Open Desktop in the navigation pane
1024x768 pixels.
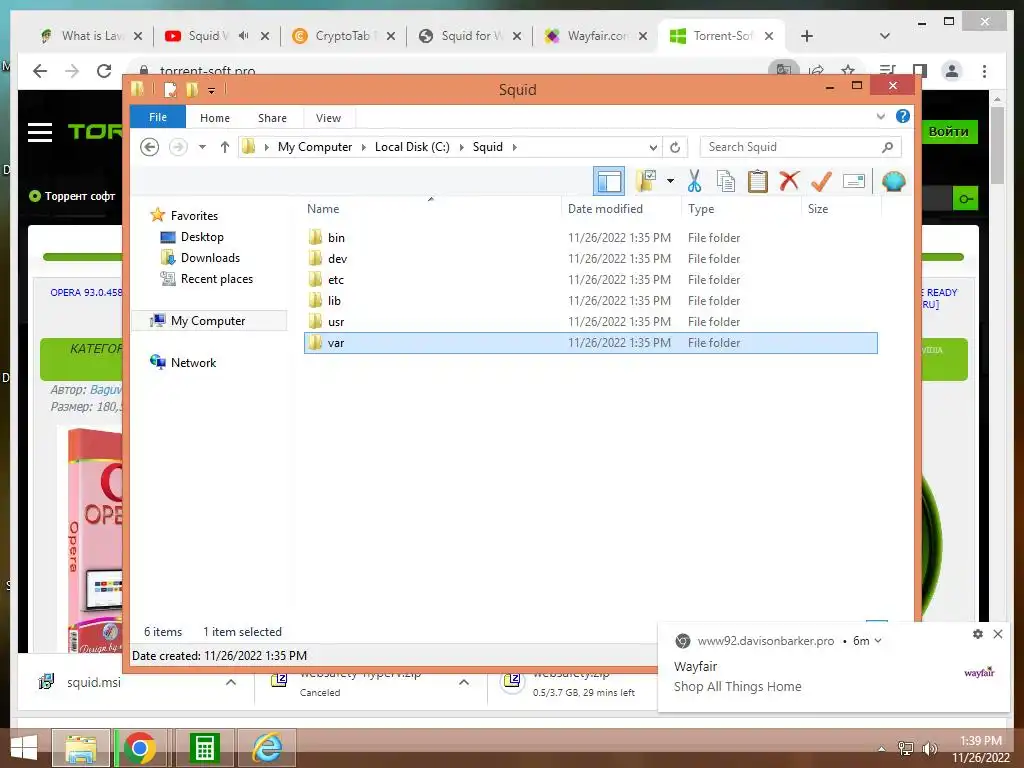pos(202,237)
